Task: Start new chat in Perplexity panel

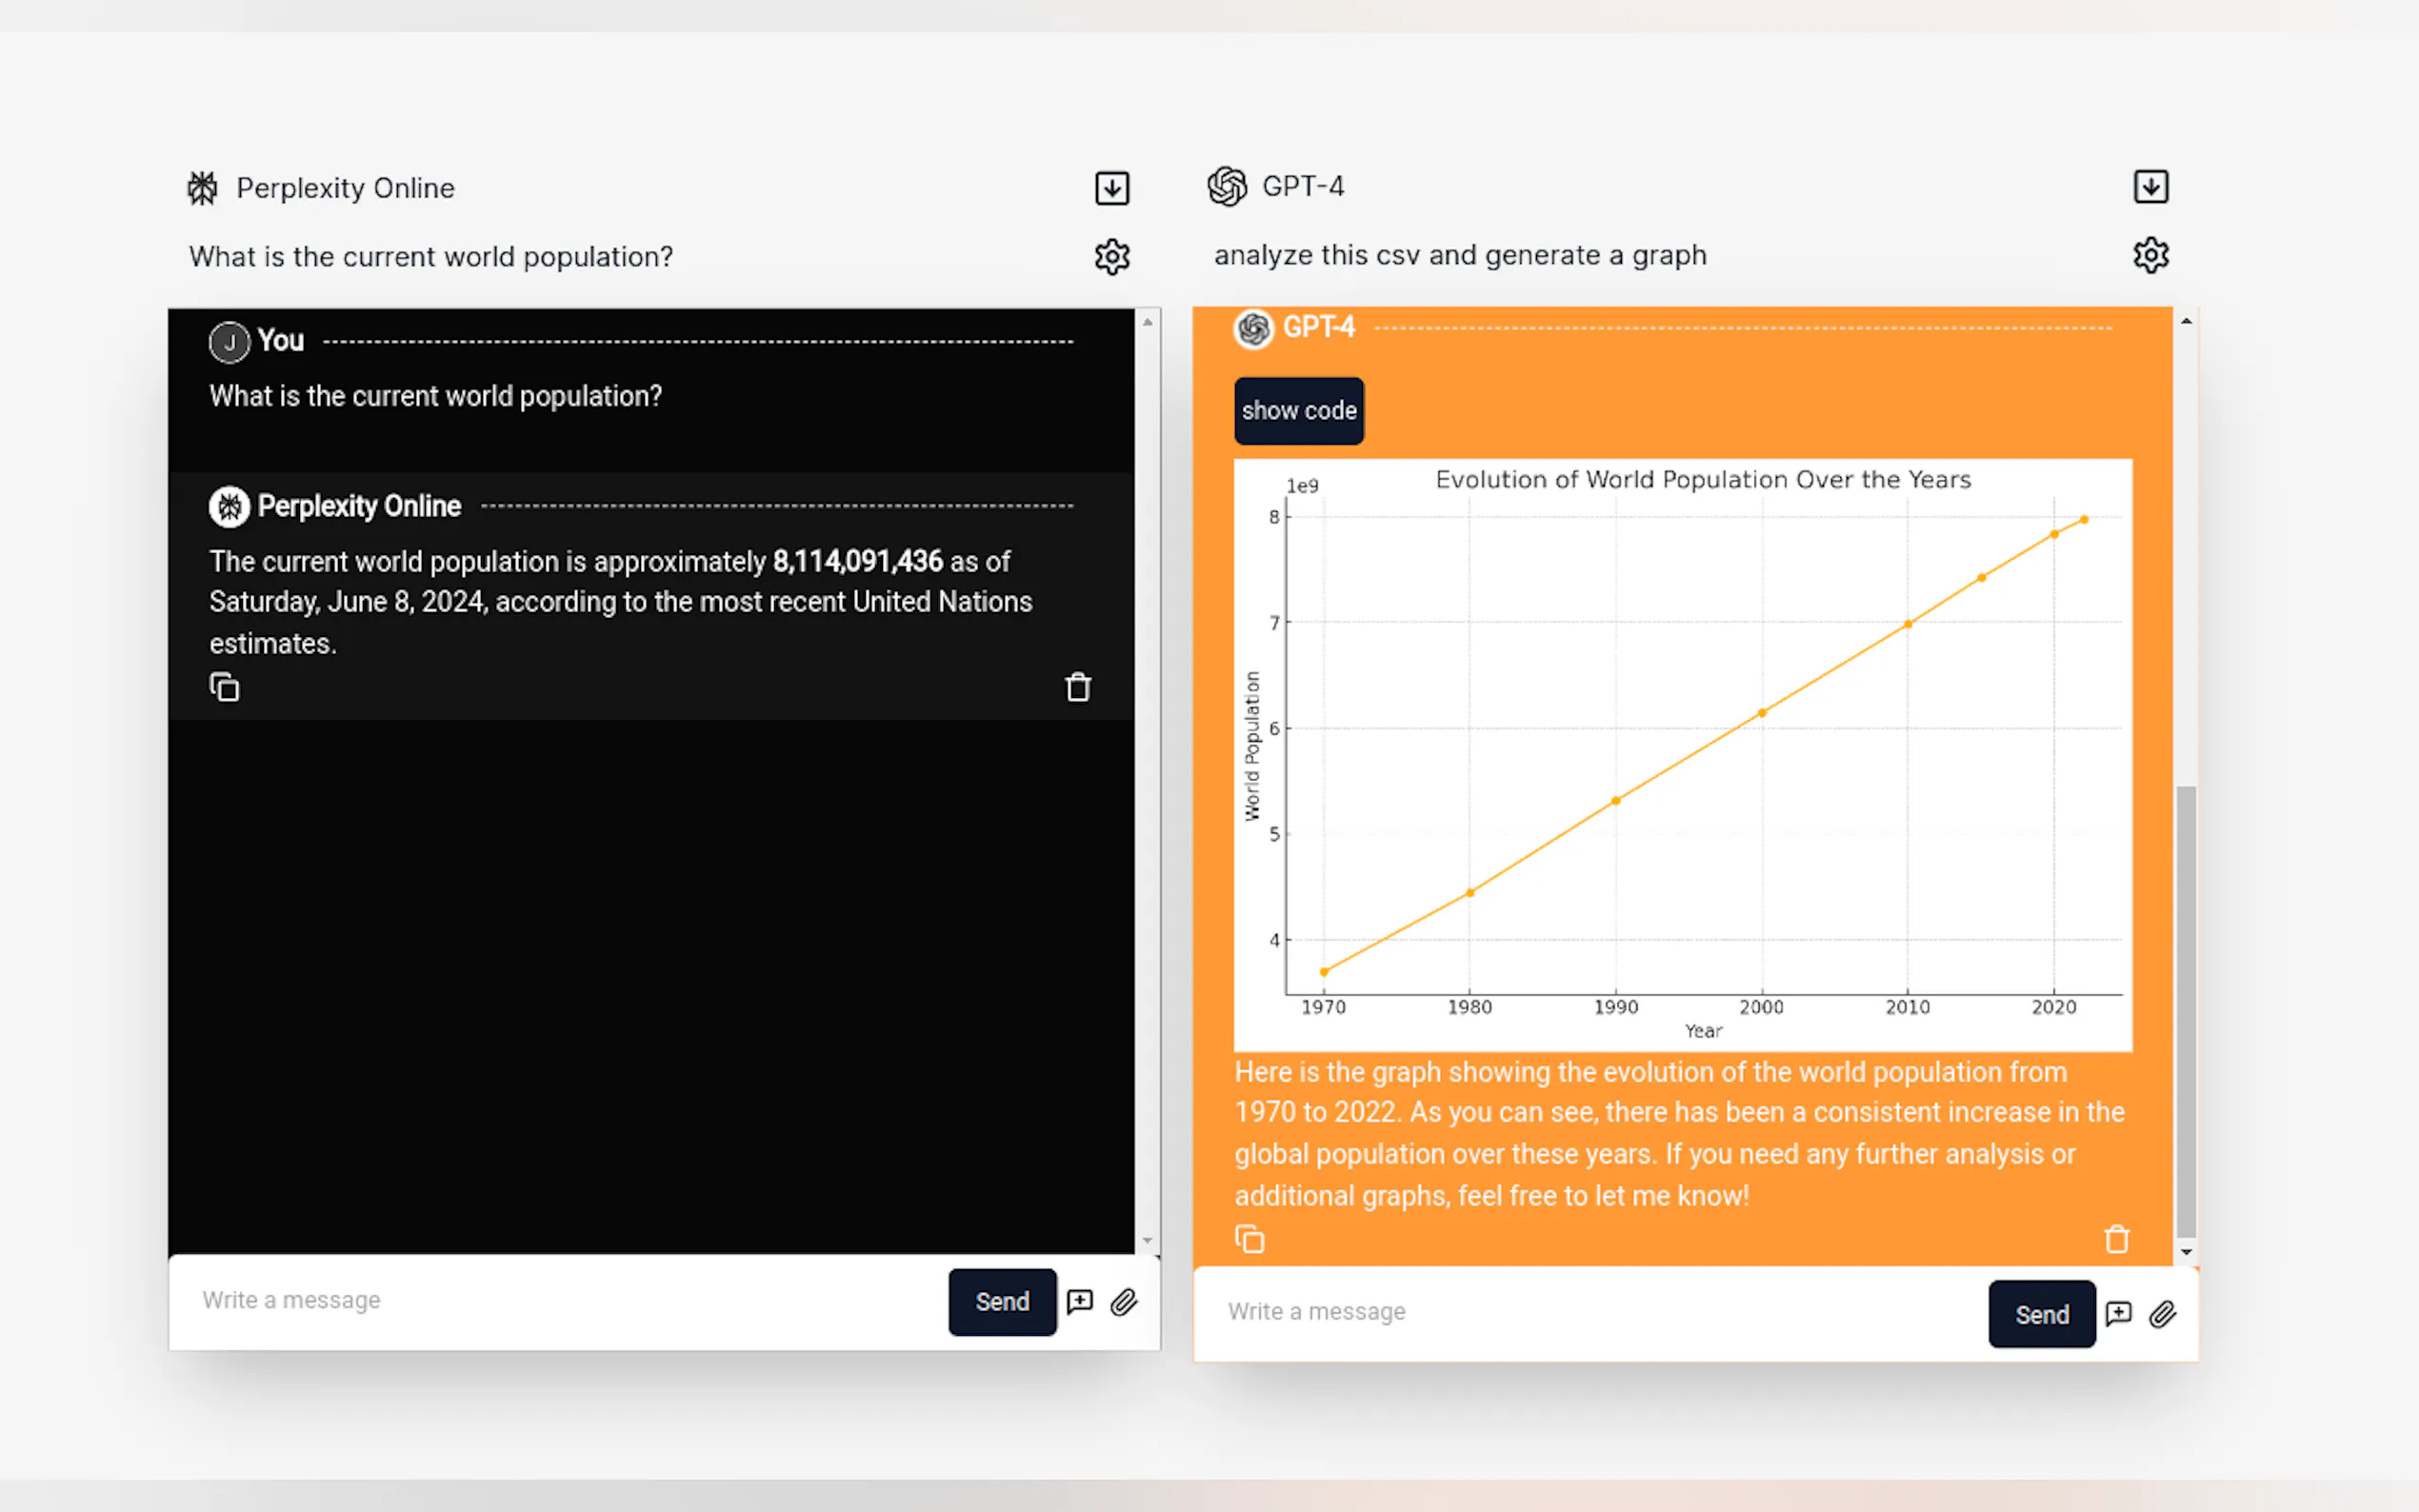Action: 1080,1302
